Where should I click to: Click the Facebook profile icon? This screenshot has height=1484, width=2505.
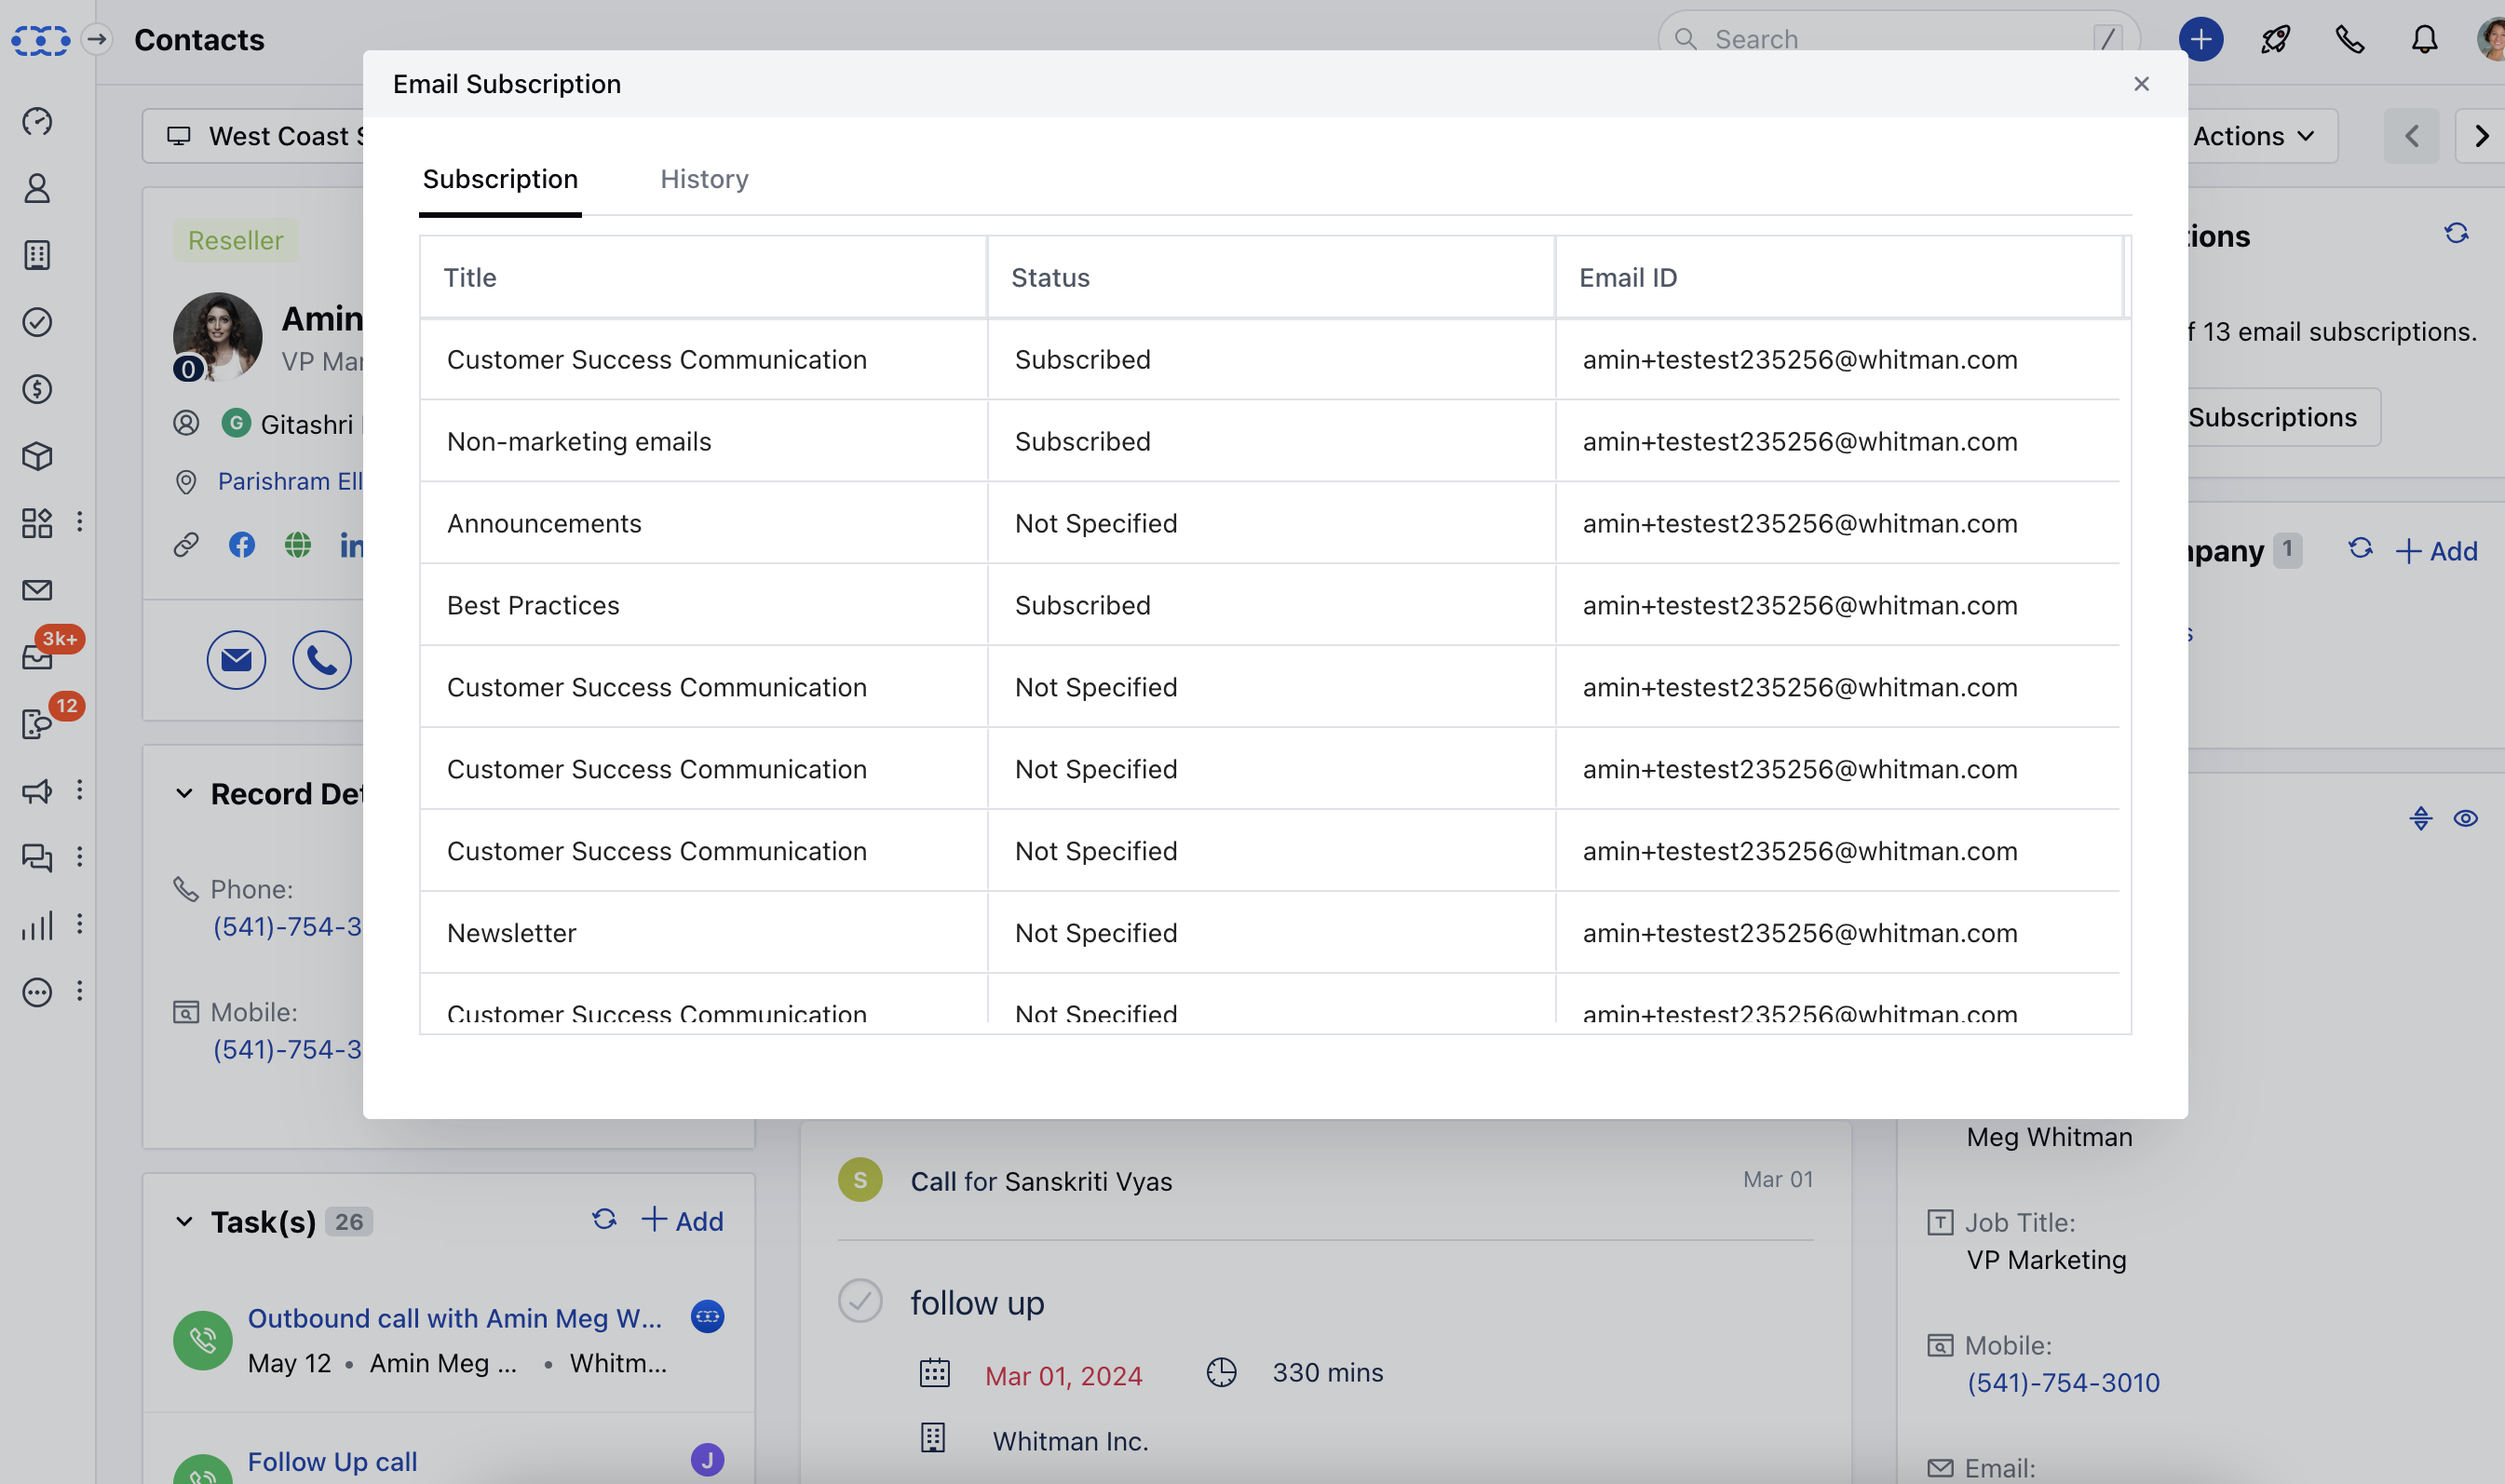coord(242,545)
